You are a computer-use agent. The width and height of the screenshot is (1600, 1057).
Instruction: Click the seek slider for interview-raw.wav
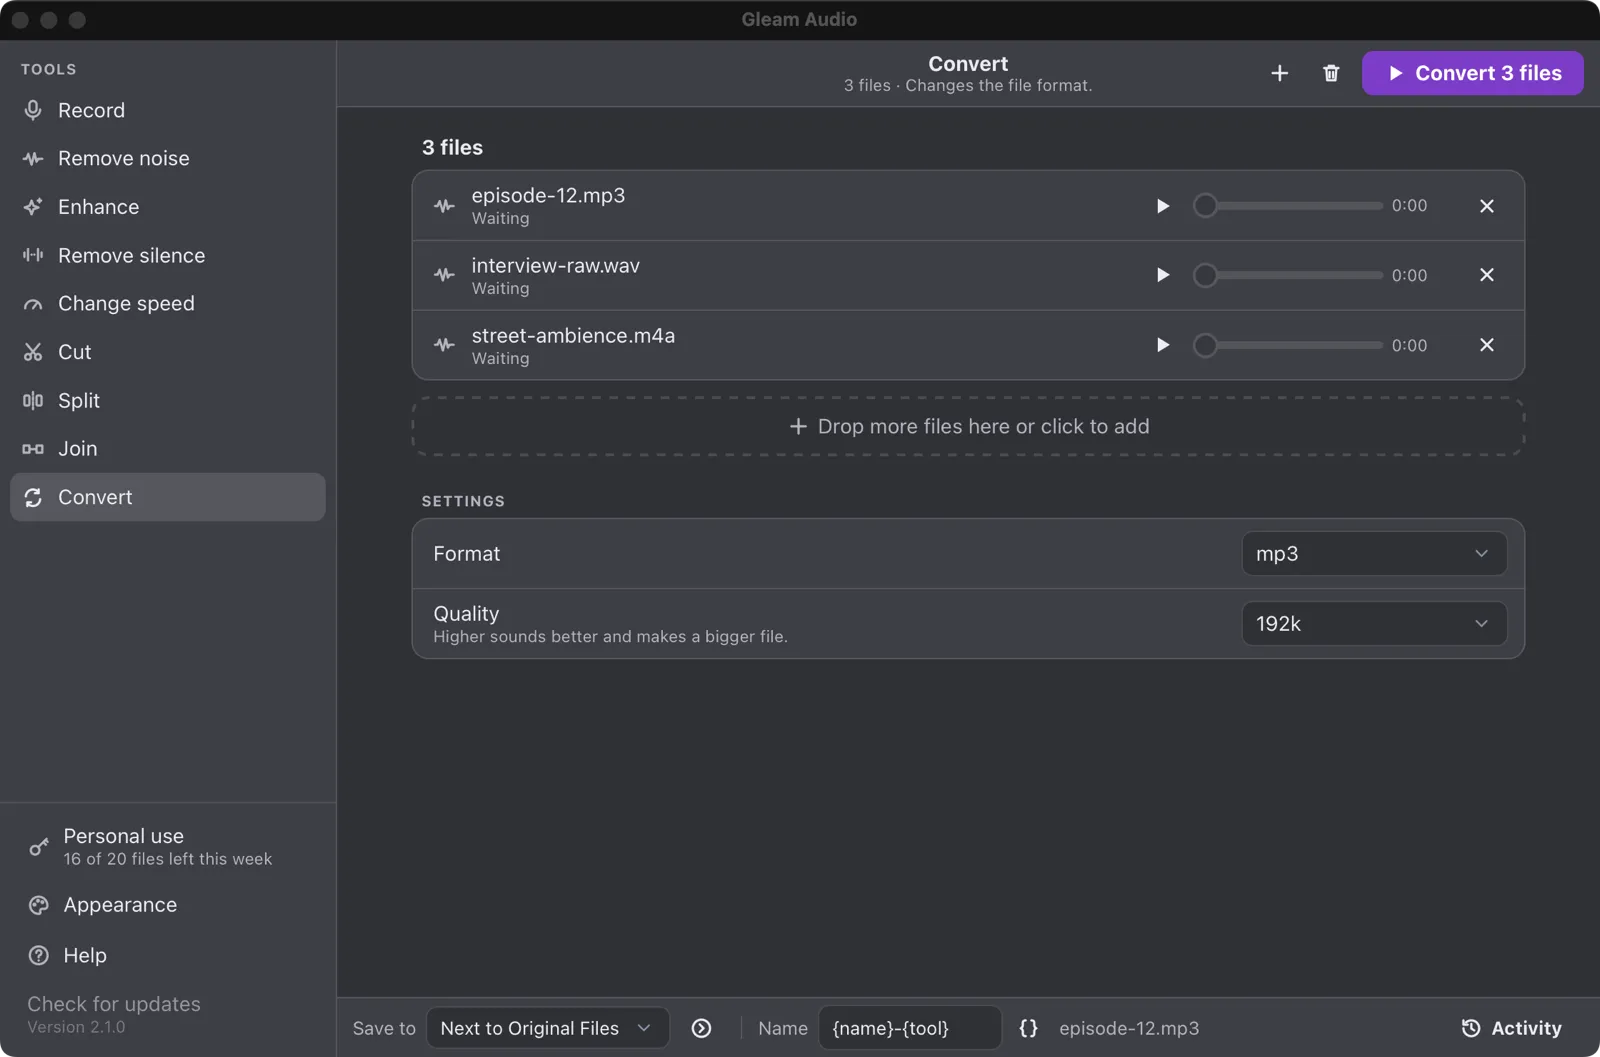pyautogui.click(x=1288, y=275)
